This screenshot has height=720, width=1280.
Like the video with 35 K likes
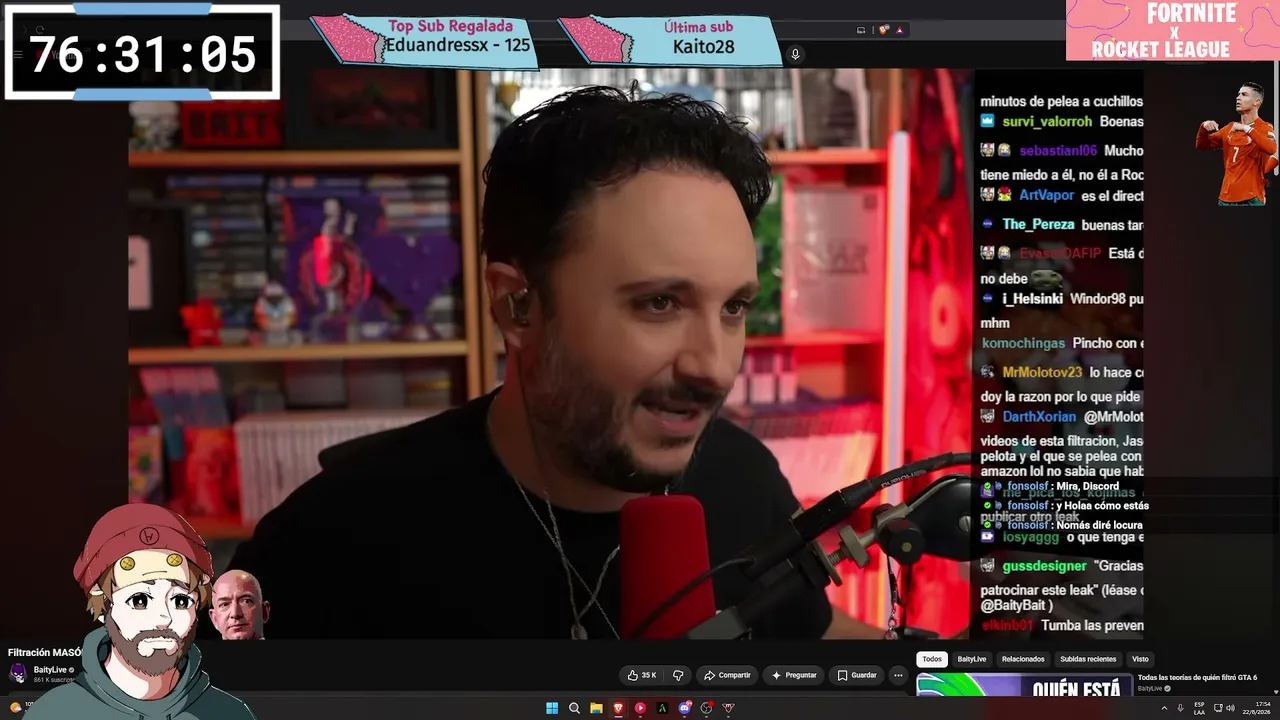[642, 675]
